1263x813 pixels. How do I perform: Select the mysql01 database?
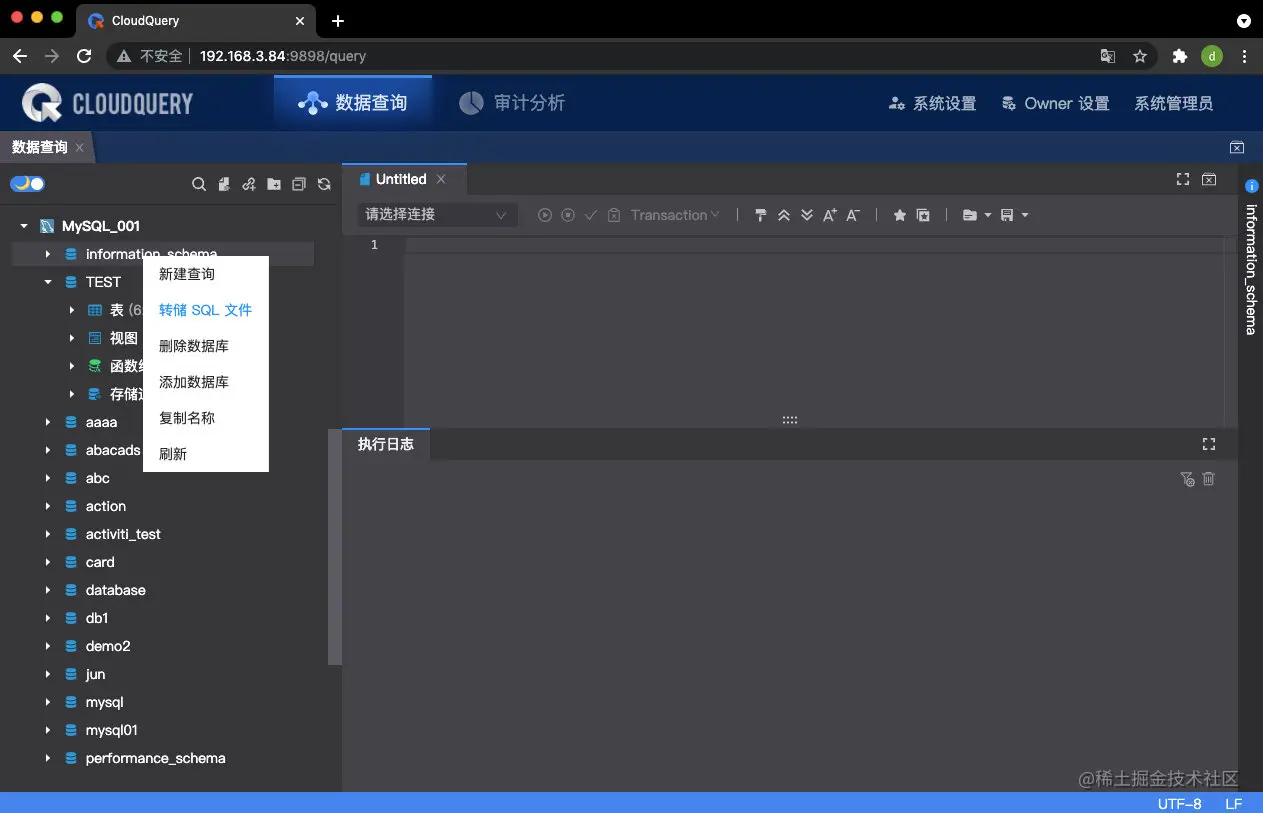tap(111, 730)
